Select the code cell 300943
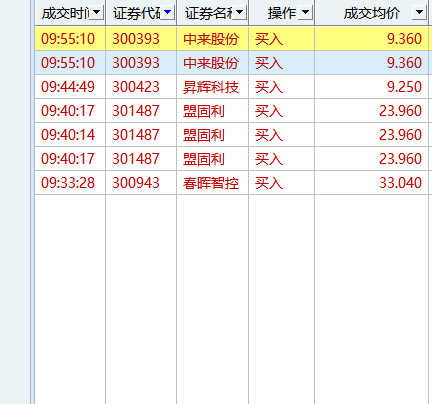 click(136, 183)
